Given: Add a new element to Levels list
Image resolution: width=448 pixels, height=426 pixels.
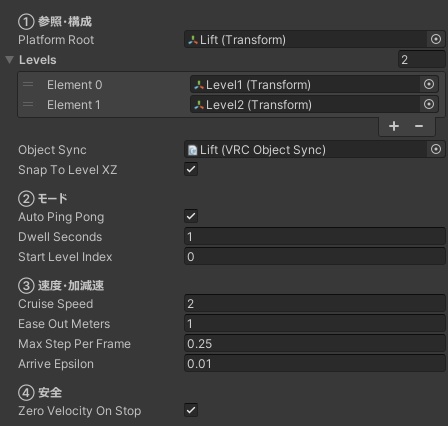Looking at the screenshot, I should (x=394, y=126).
